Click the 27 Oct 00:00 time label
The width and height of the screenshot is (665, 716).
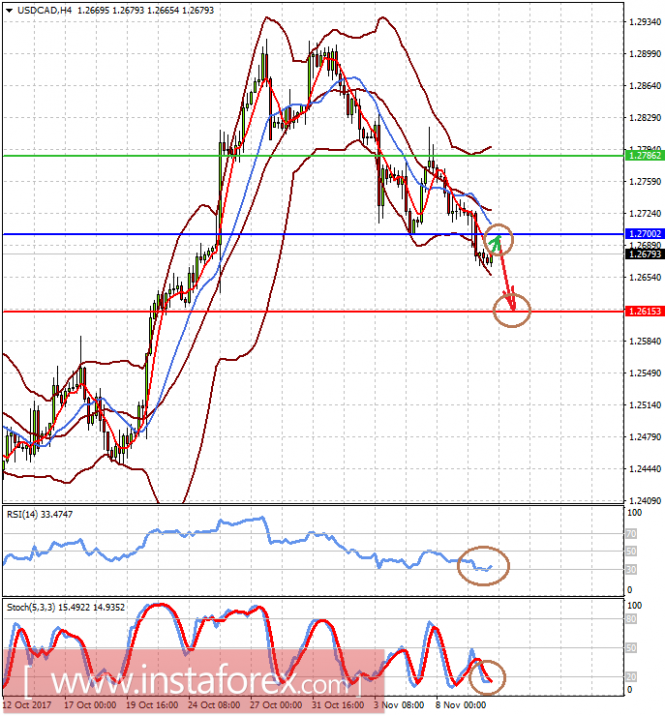(273, 704)
